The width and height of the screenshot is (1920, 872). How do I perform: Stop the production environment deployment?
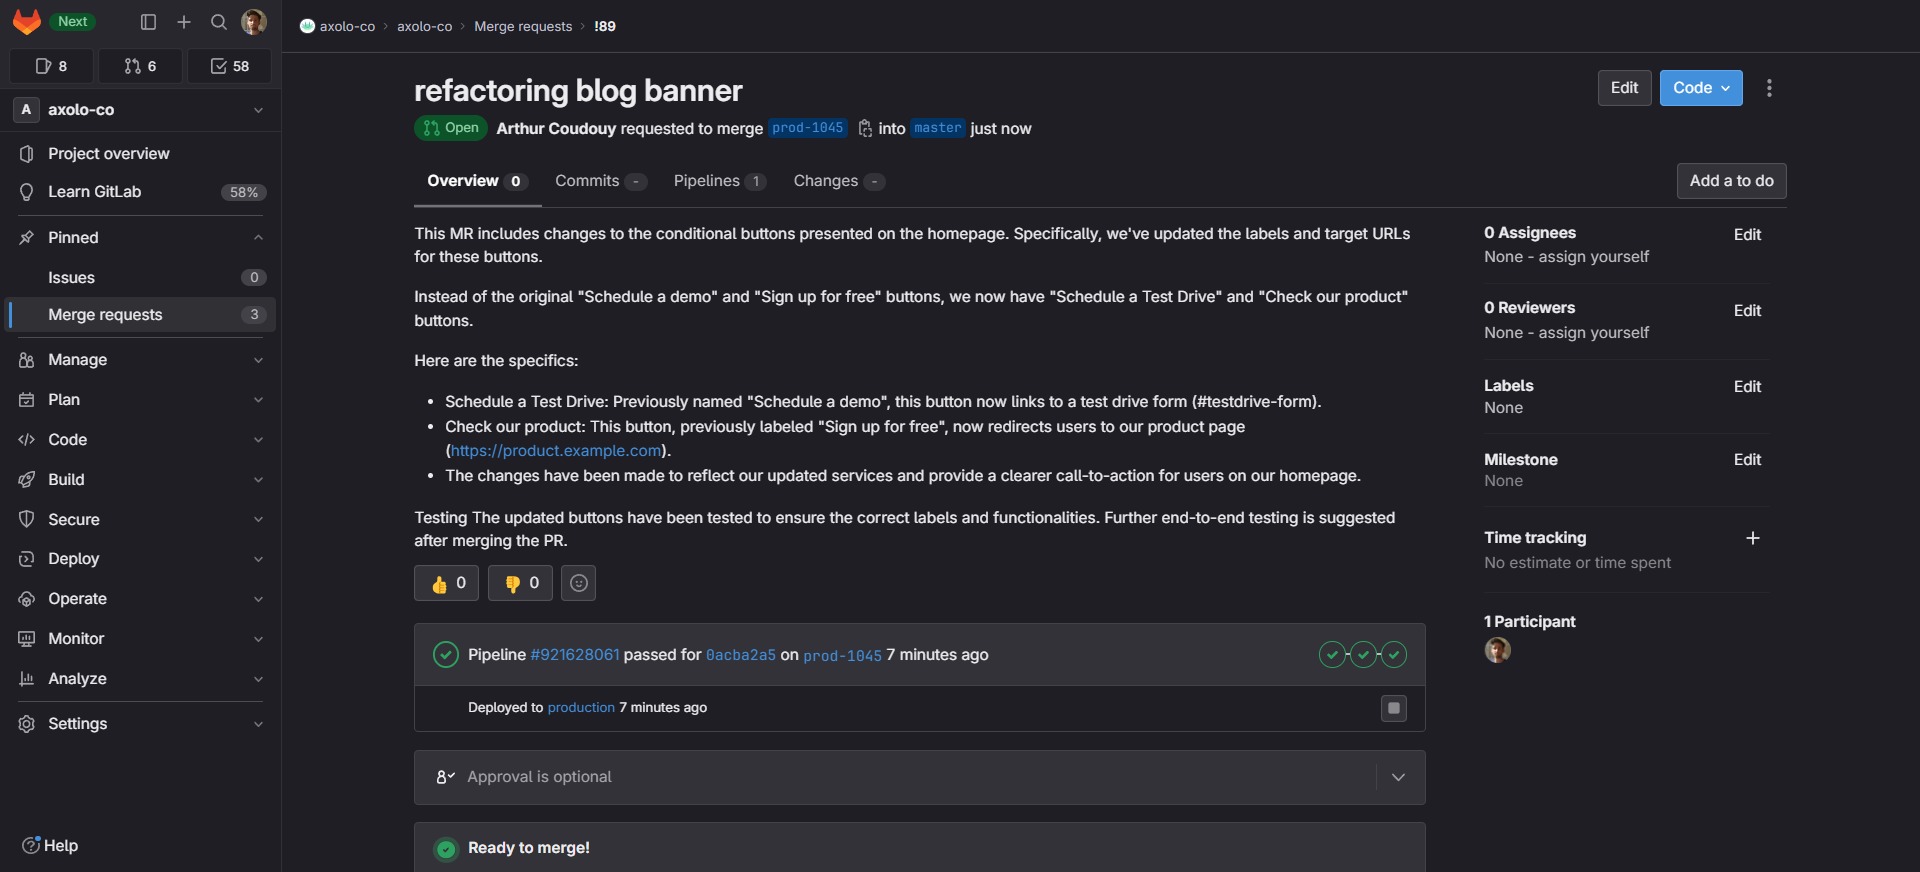1393,708
